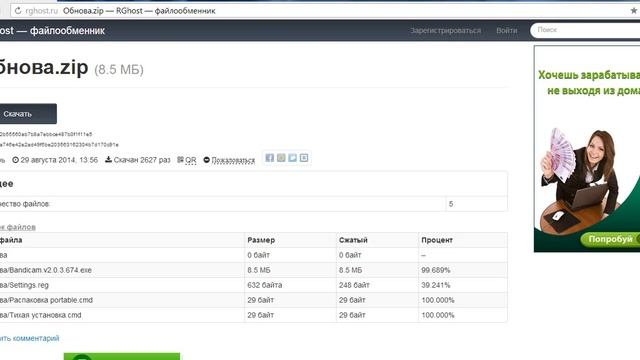Image resolution: width=640 pixels, height=360 pixels.
Task: Open Зарегистрироваться registration link
Action: 446,30
